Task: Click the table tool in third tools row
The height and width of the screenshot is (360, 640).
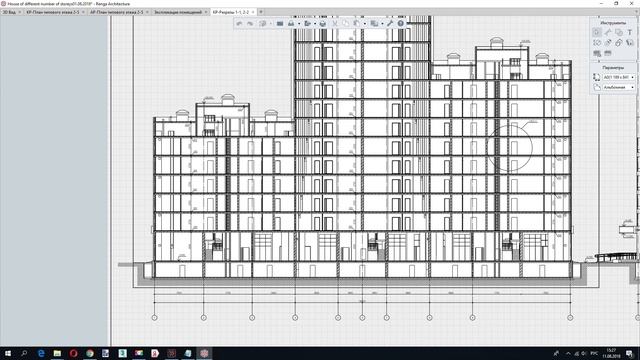Action: [x=597, y=53]
